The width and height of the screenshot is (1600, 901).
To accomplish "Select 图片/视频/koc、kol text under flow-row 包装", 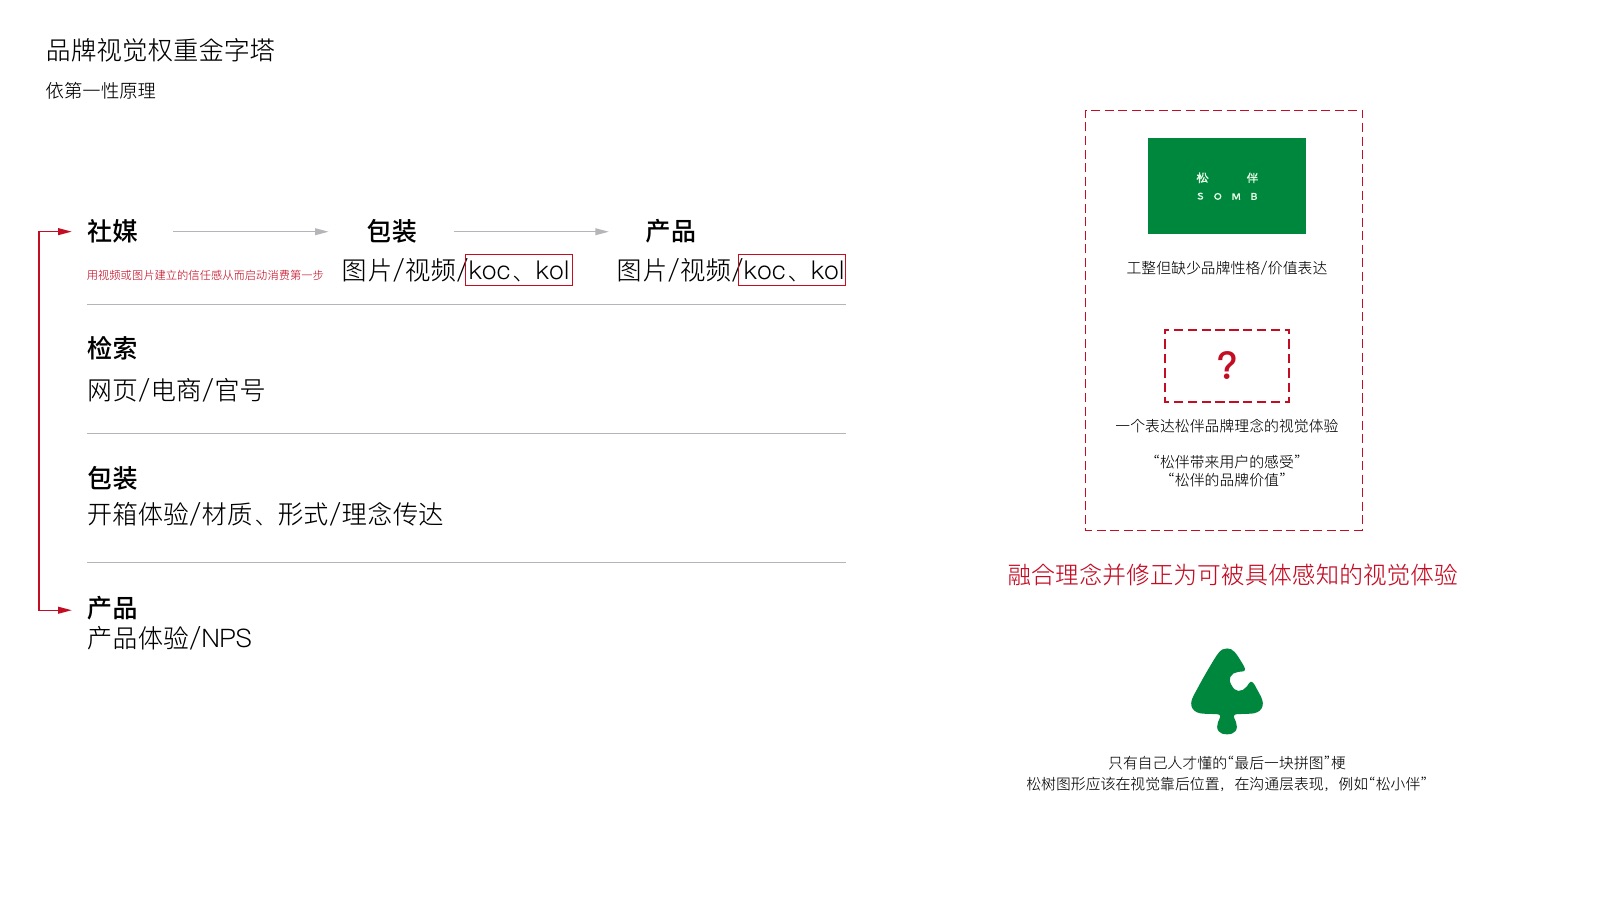I will [457, 270].
